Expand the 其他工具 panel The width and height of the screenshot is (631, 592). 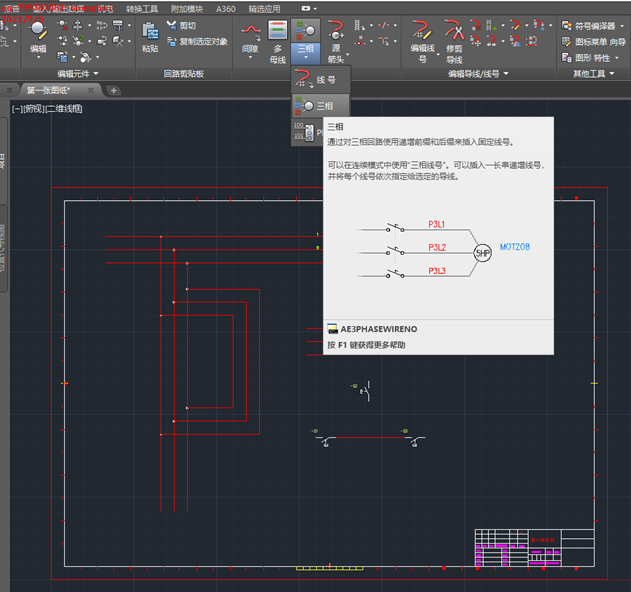click(x=594, y=74)
